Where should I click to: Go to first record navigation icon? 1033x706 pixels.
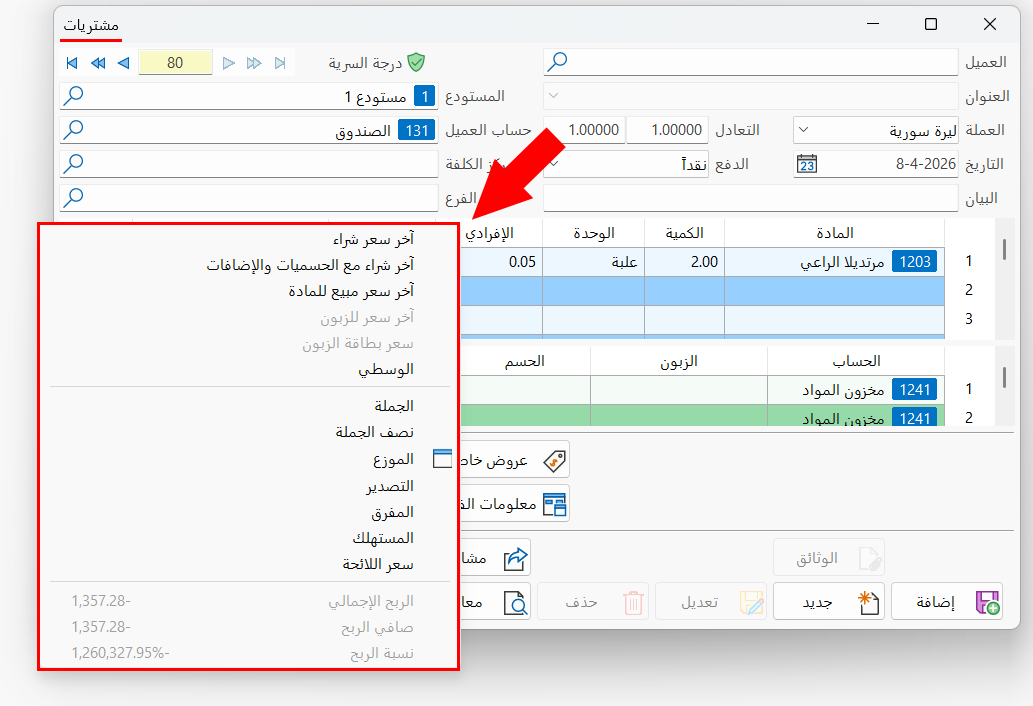pos(72,63)
